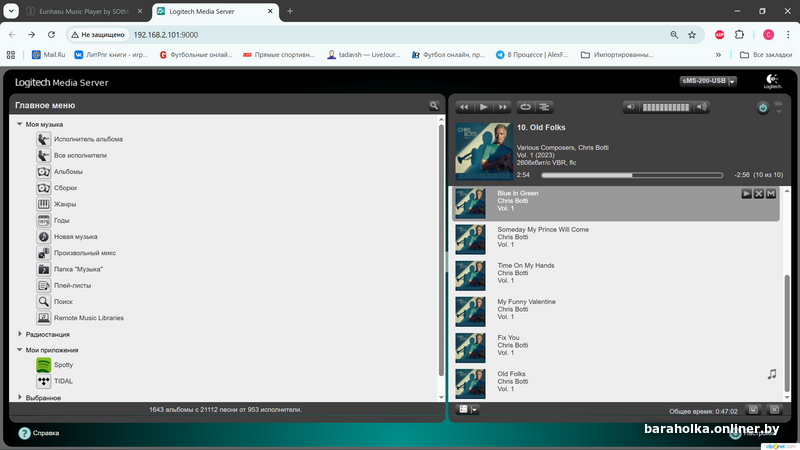Click the now playing album cover
The width and height of the screenshot is (800, 450).
tap(484, 151)
